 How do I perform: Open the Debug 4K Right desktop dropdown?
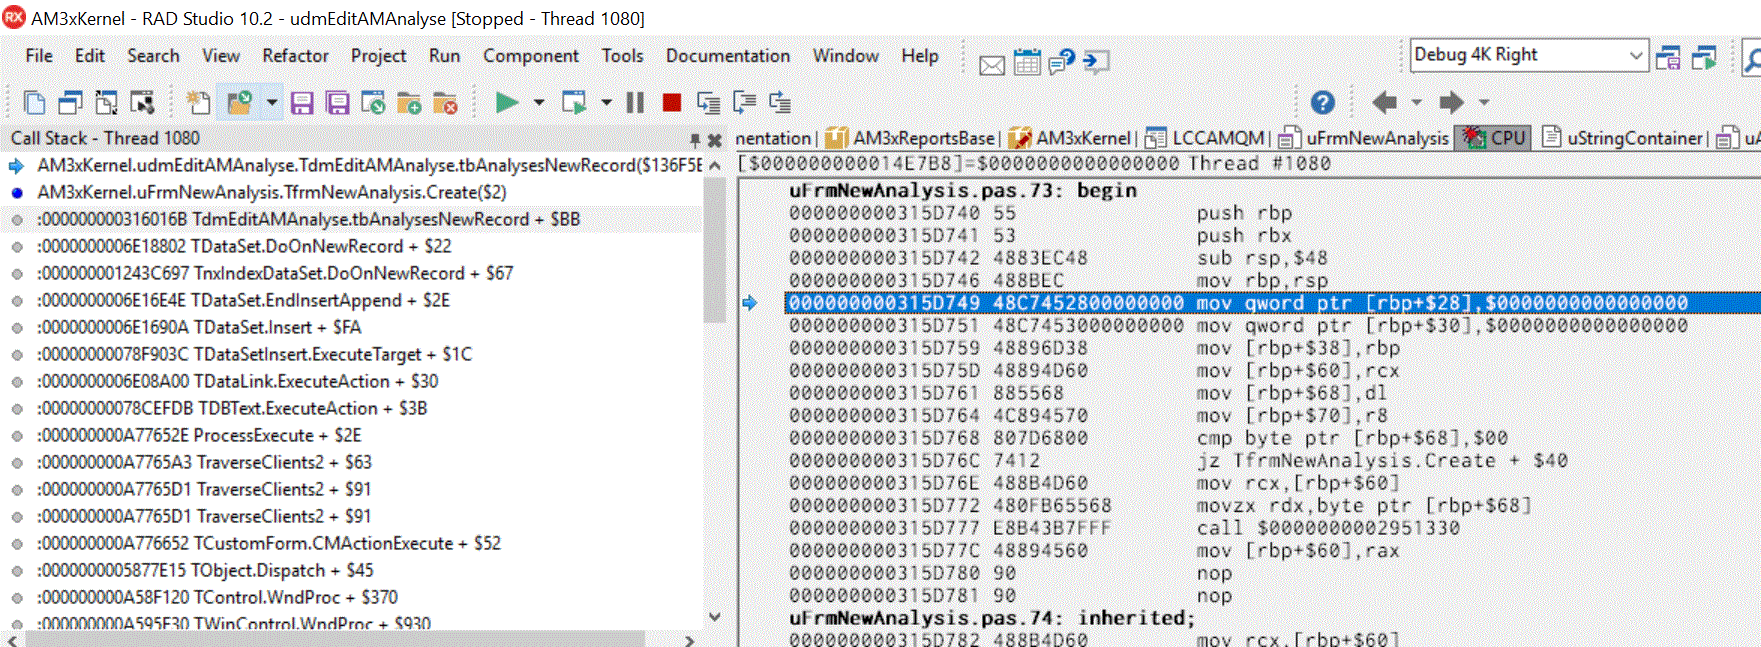pos(1636,55)
